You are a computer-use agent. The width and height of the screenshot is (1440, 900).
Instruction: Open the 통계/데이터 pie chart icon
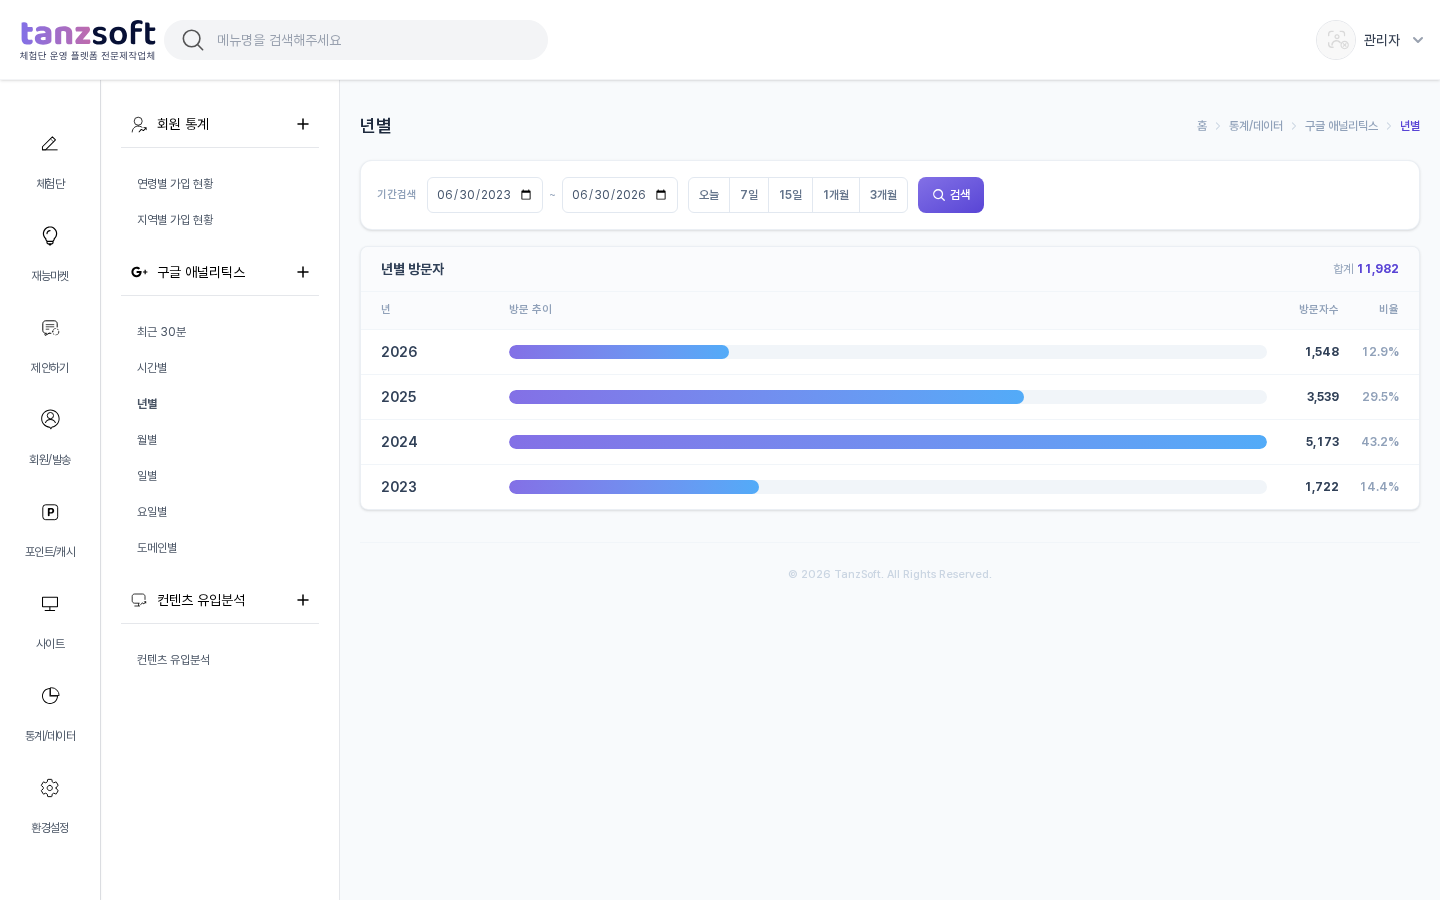[50, 695]
